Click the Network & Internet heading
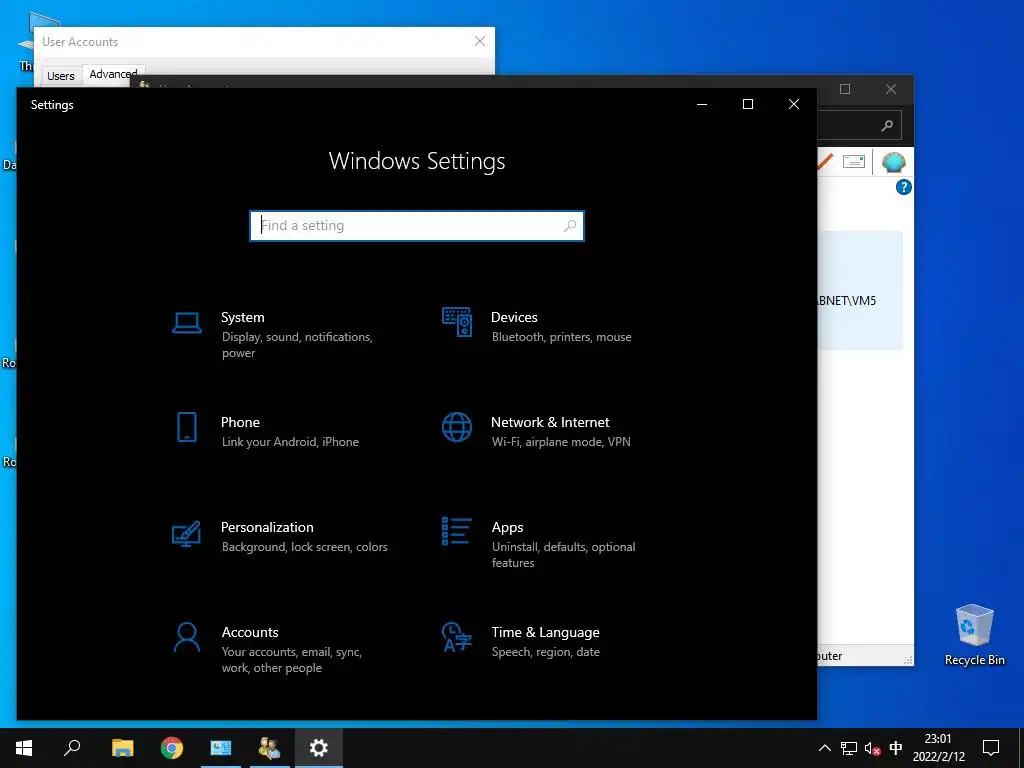The width and height of the screenshot is (1024, 768). pos(550,423)
